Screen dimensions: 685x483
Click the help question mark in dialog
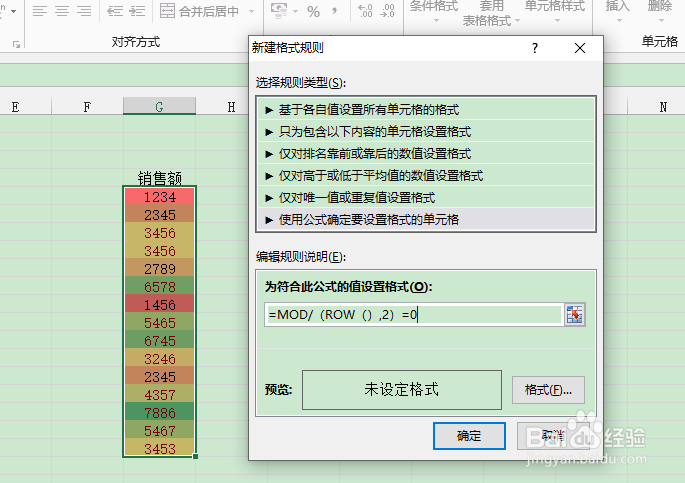pyautogui.click(x=535, y=48)
